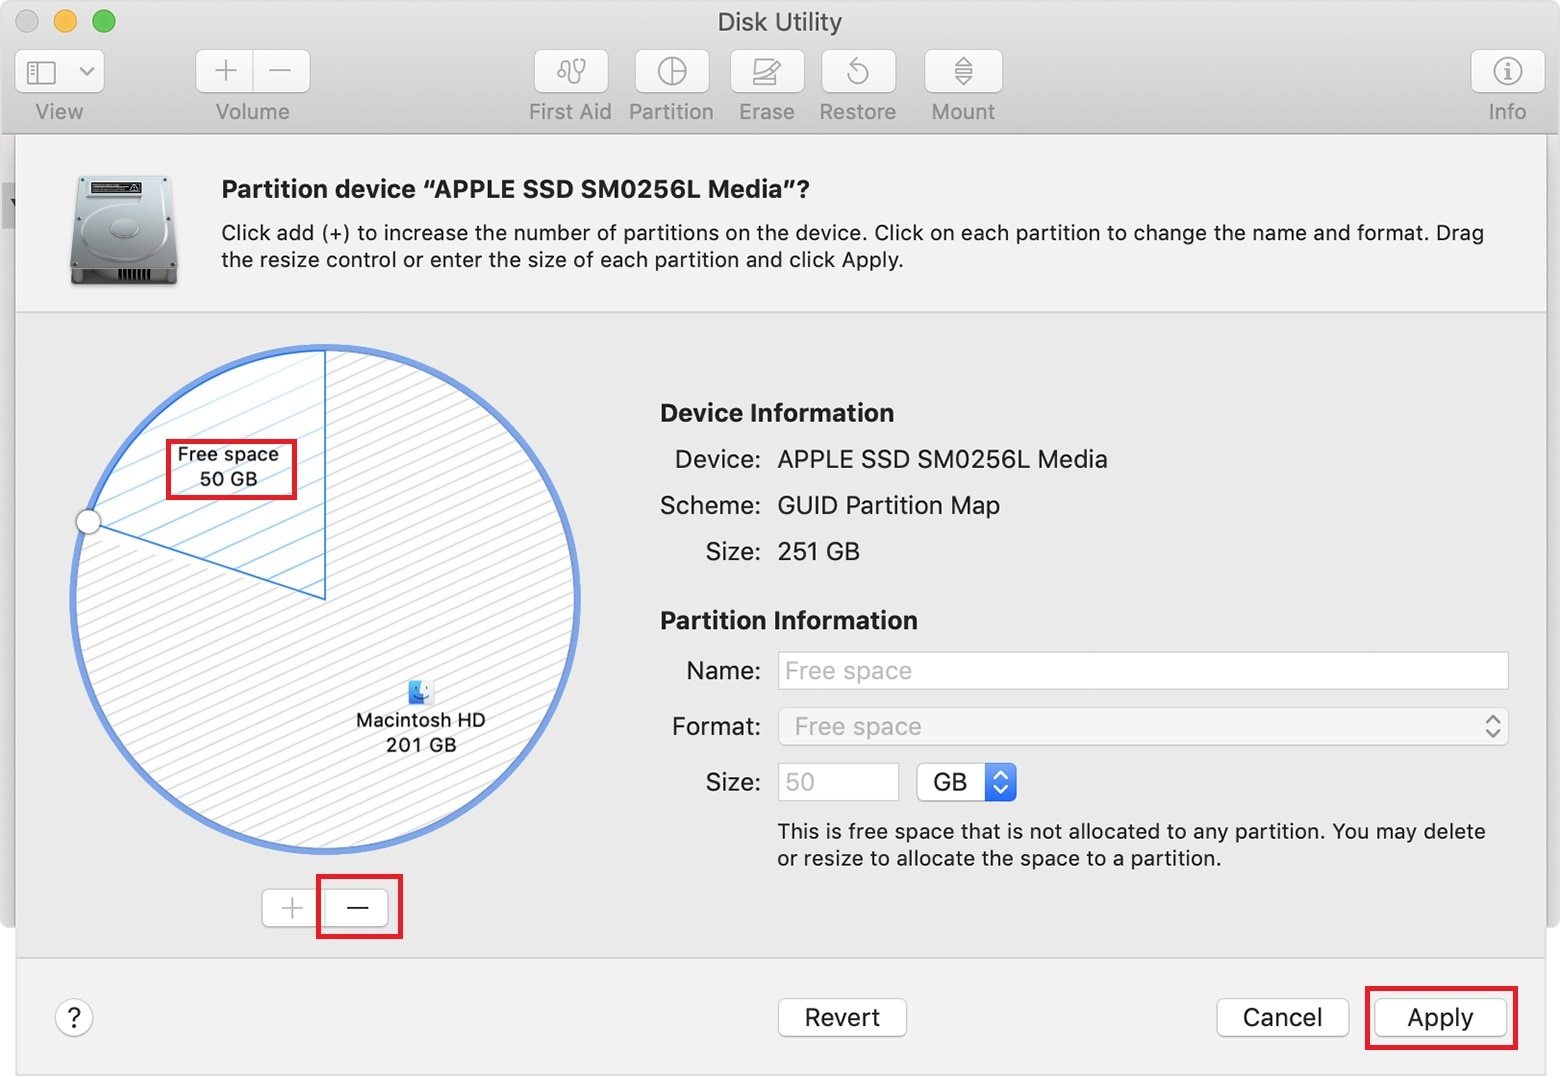
Task: Click the "GUID Partition Map" scheme text
Action: coord(888,506)
